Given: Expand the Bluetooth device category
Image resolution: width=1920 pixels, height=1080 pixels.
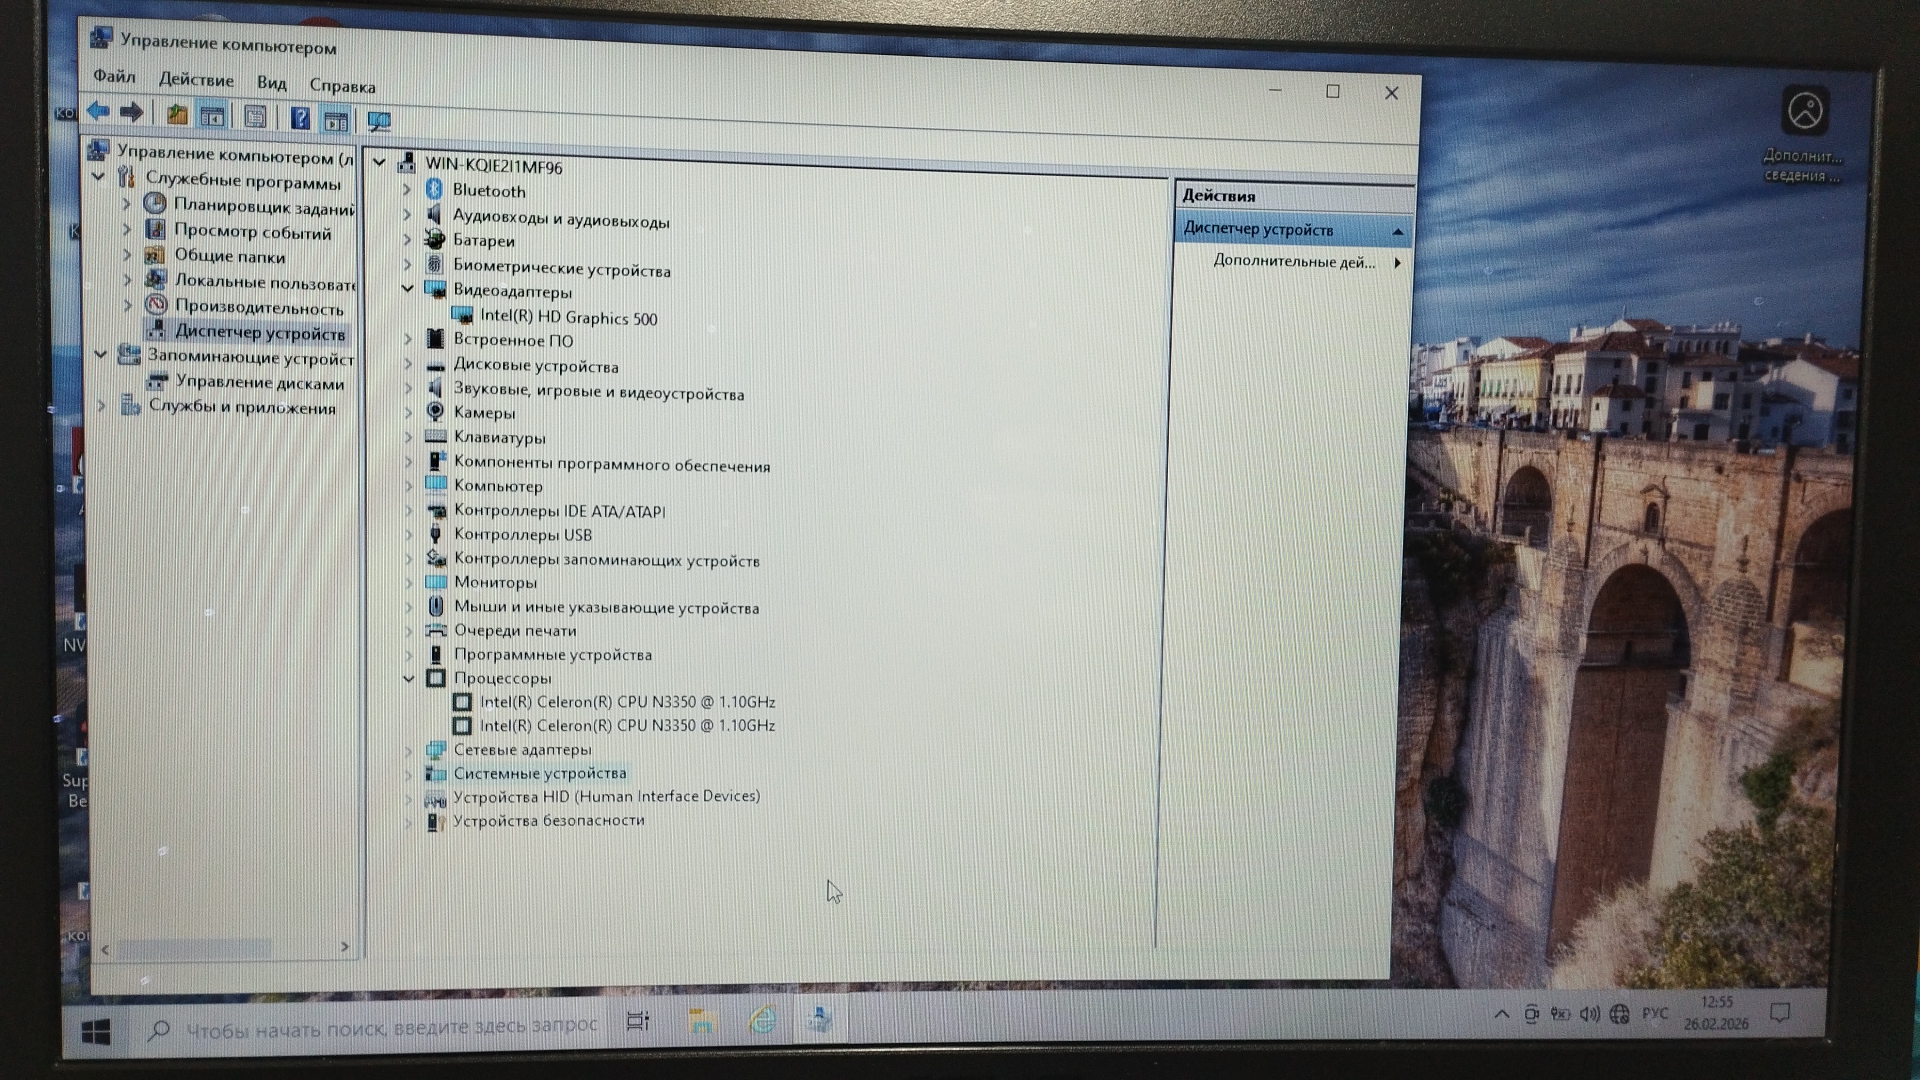Looking at the screenshot, I should pos(407,189).
